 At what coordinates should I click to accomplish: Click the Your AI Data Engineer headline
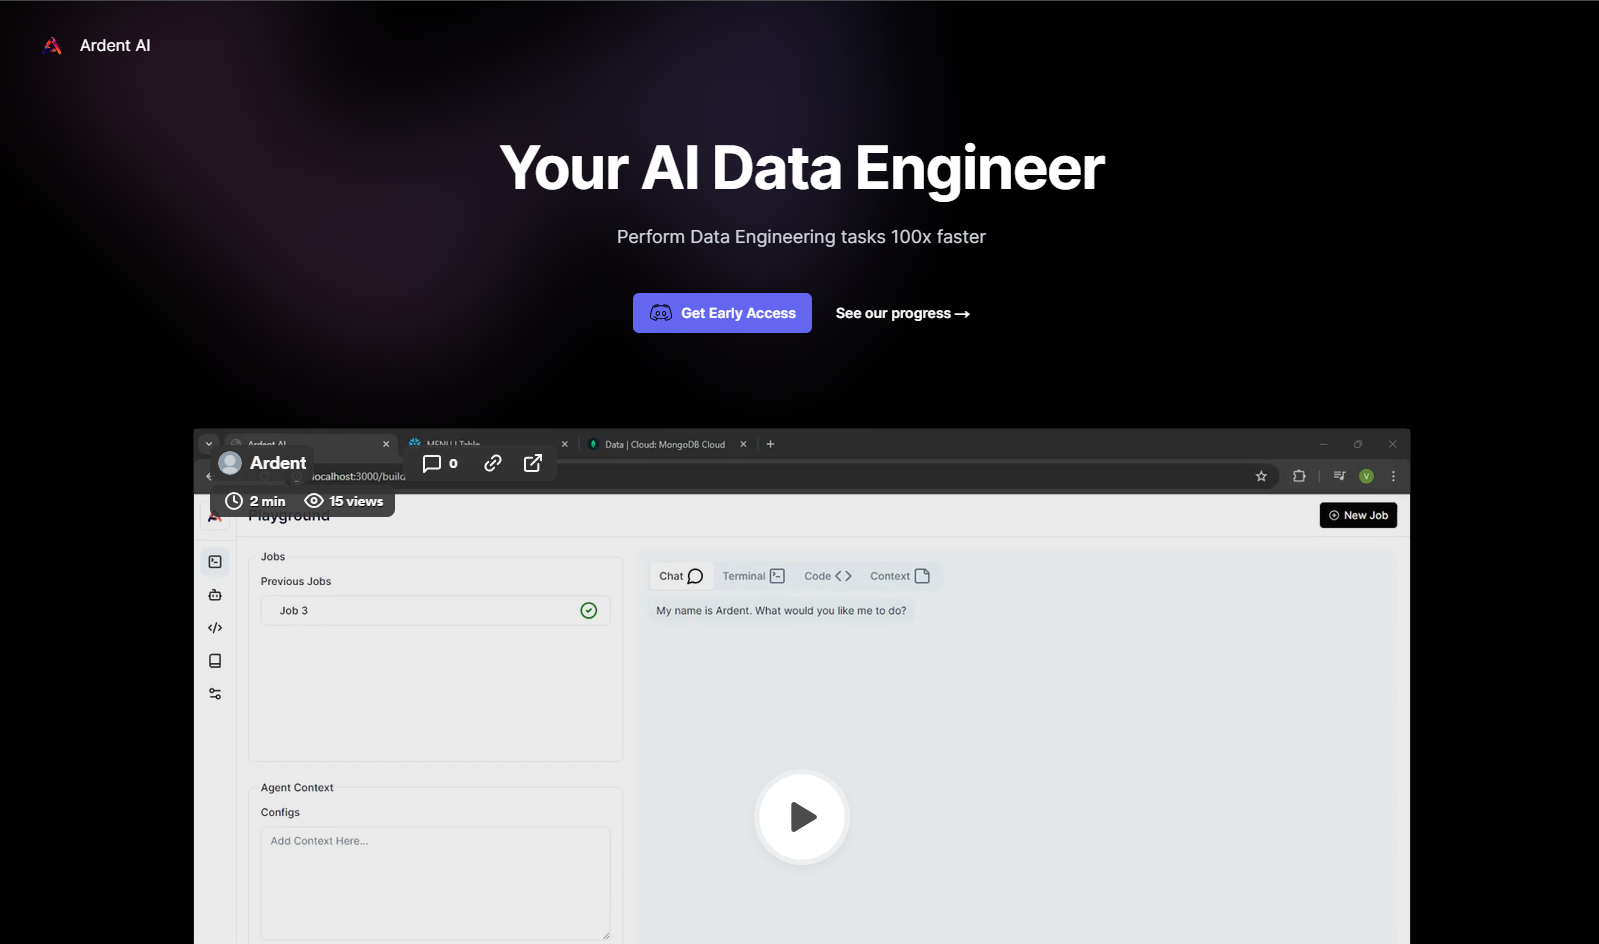click(x=802, y=168)
